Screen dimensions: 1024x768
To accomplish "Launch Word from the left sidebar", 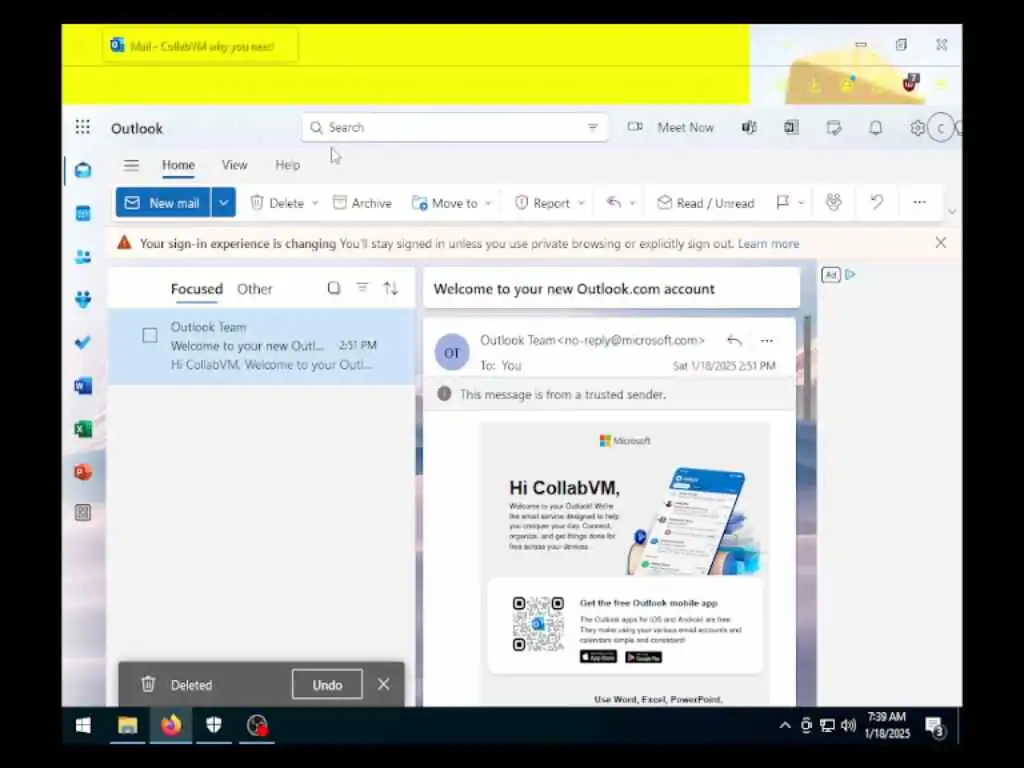I will click(83, 386).
